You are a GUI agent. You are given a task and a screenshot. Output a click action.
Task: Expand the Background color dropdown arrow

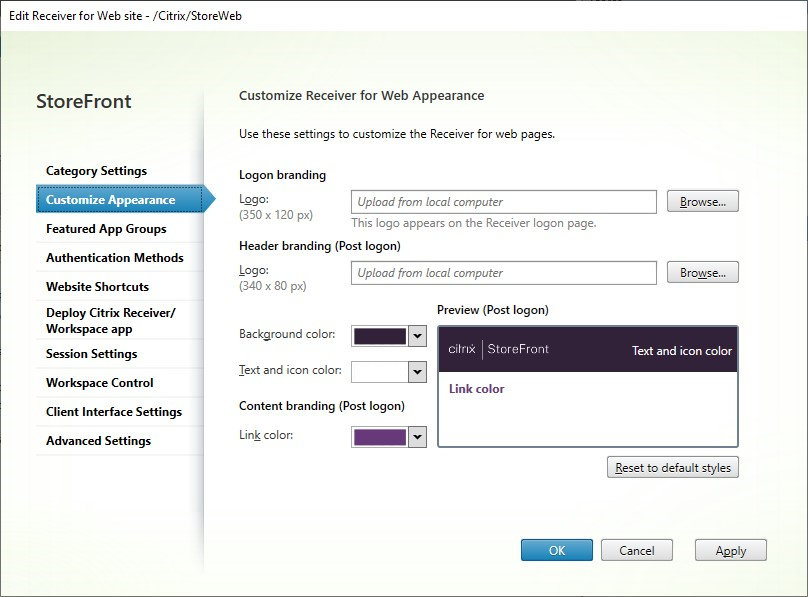(418, 336)
